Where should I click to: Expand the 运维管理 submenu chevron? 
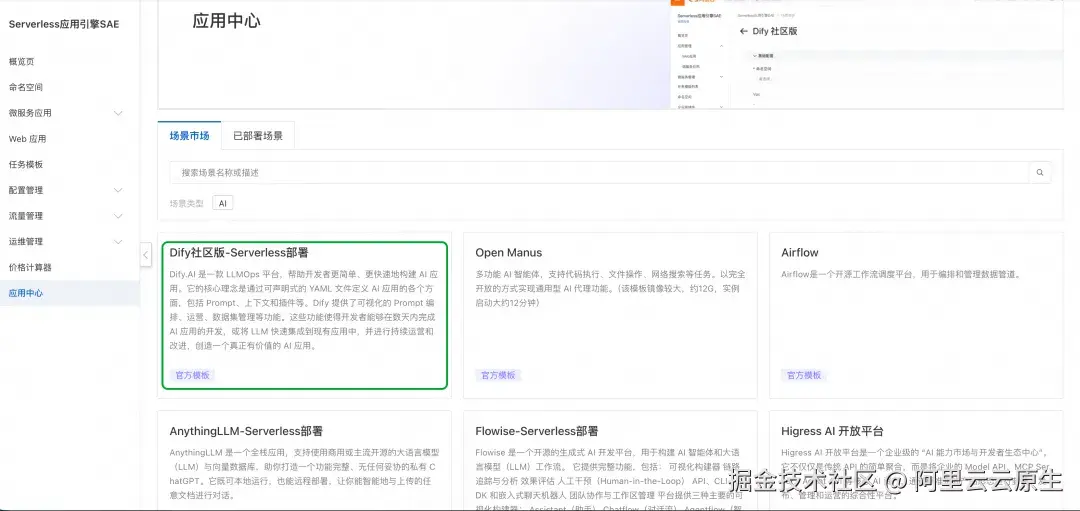pyautogui.click(x=118, y=242)
